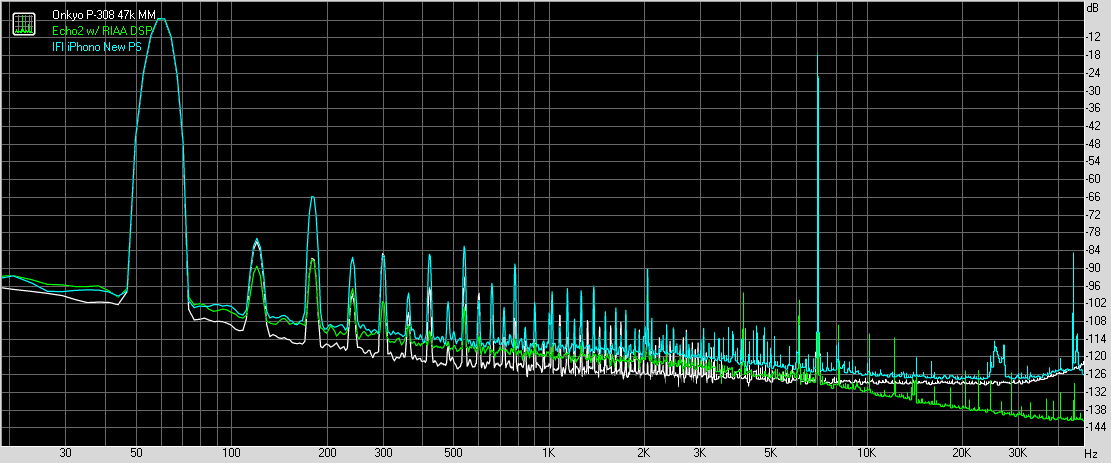Click the -96 dB axis label
Viewport: 1111px width, 463px height.
click(x=1093, y=285)
